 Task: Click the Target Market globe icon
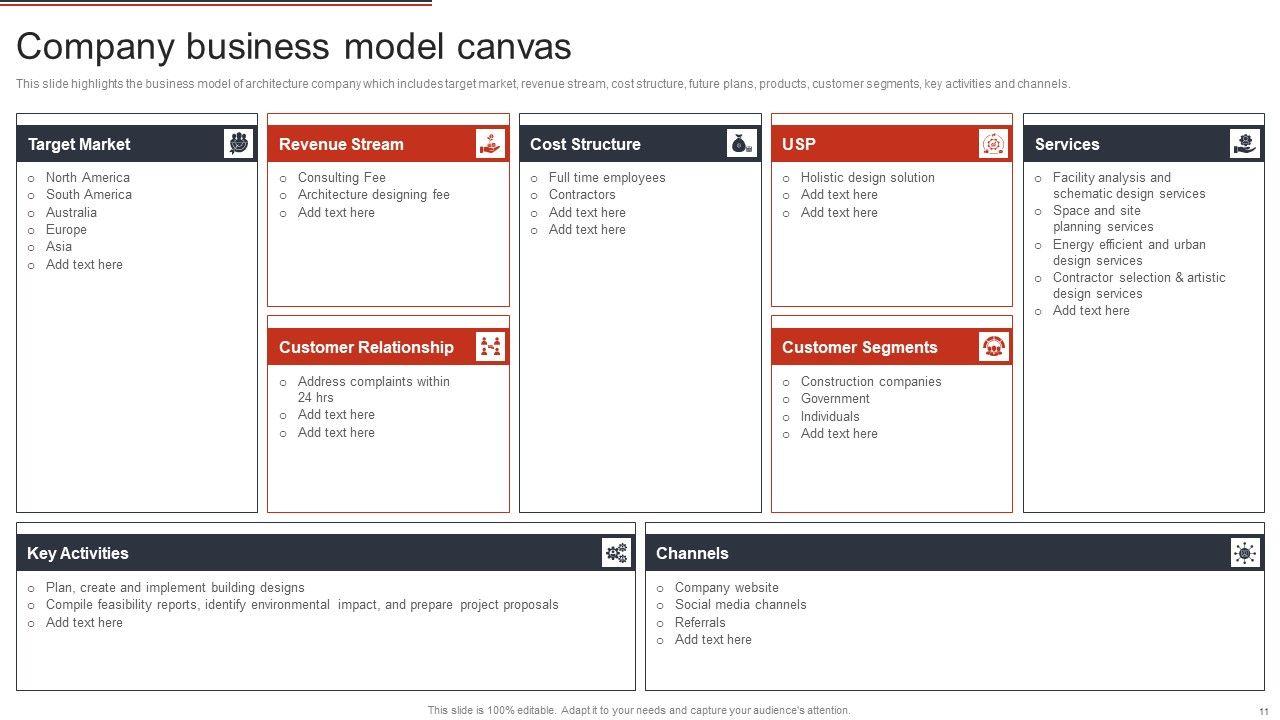tap(238, 144)
